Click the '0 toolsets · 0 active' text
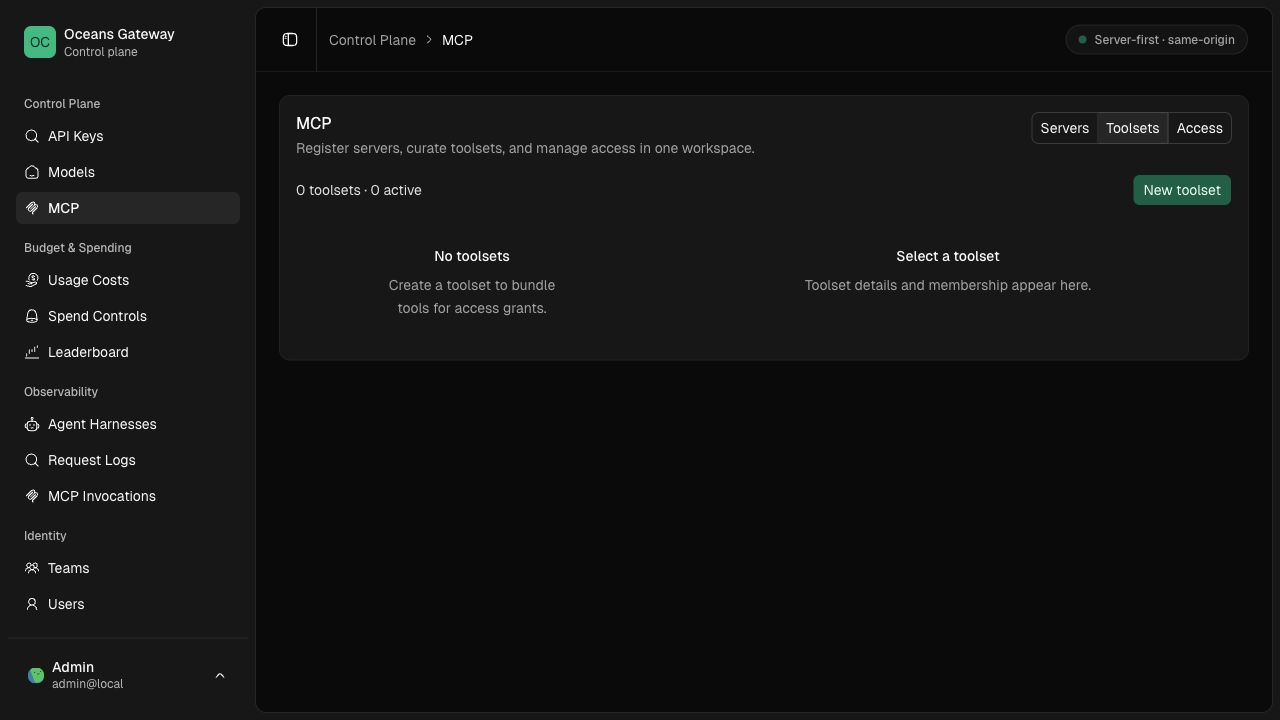Image resolution: width=1280 pixels, height=720 pixels. pyautogui.click(x=359, y=190)
